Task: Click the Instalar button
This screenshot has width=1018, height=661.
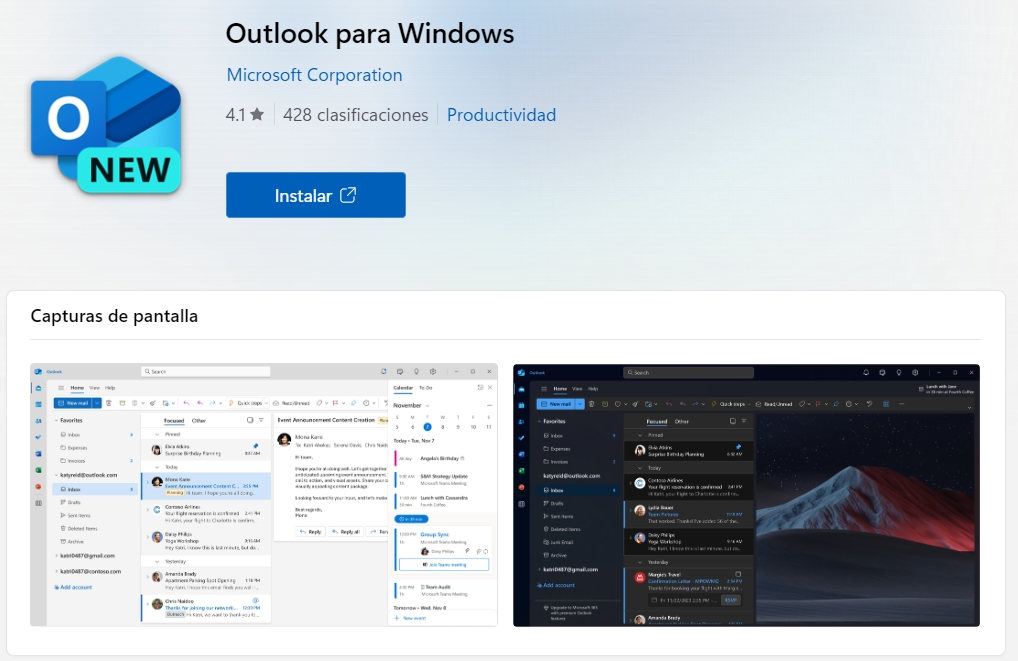Action: tap(316, 195)
